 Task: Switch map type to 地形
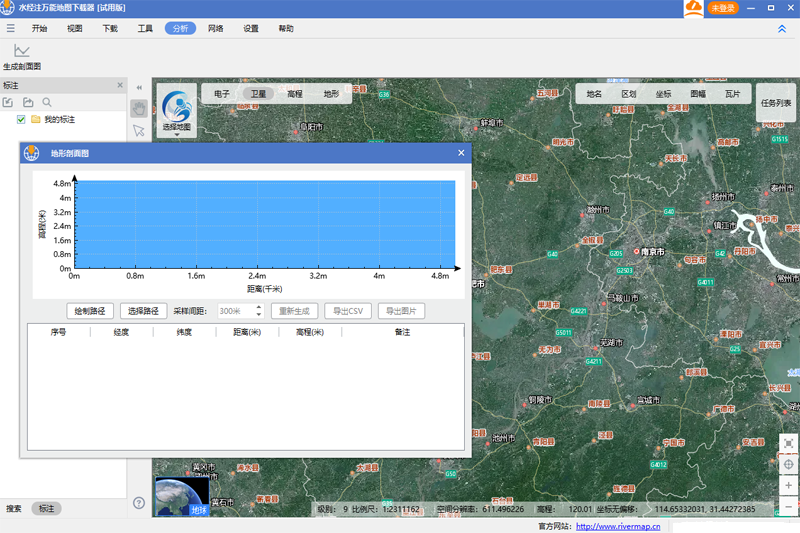click(331, 94)
